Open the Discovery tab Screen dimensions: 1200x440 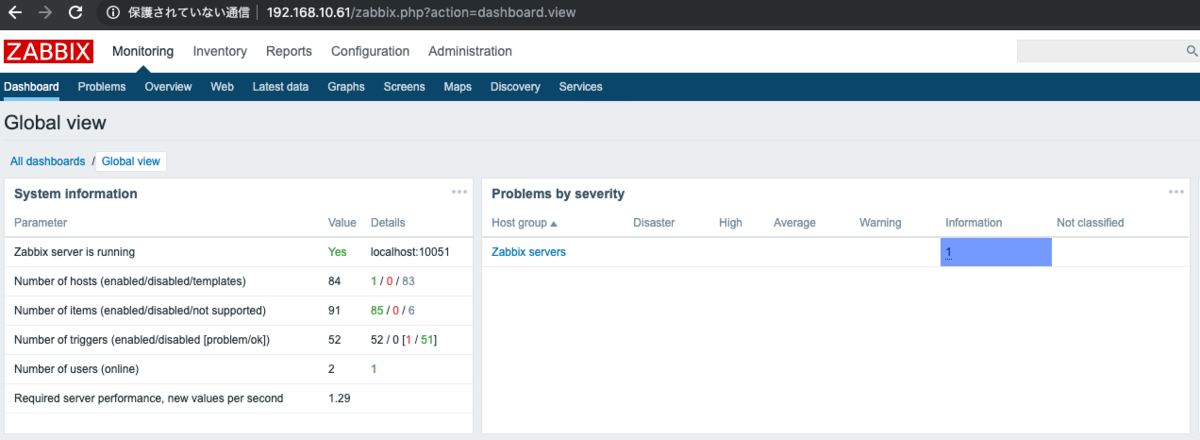[515, 87]
